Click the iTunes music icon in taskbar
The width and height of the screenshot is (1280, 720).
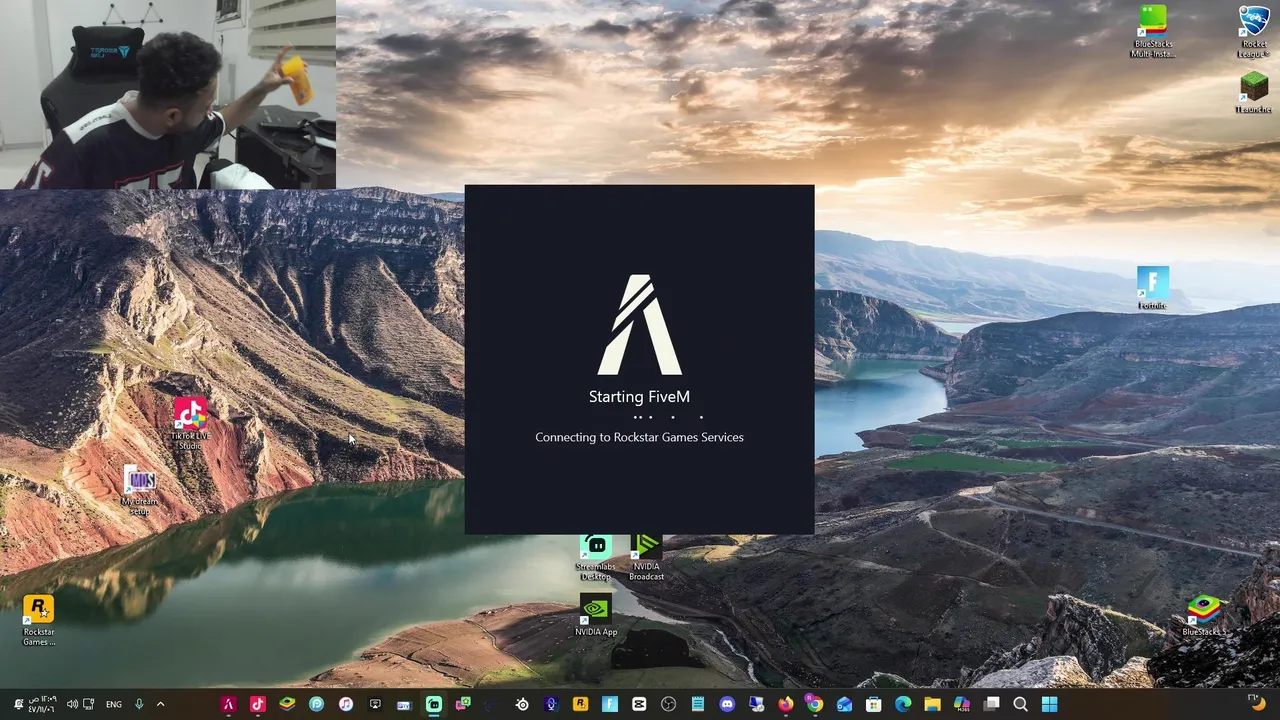coord(345,704)
